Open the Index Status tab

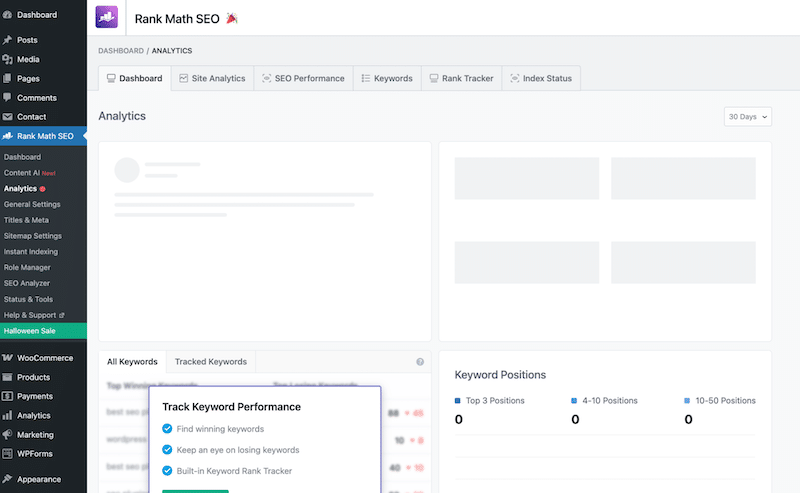pyautogui.click(x=541, y=78)
